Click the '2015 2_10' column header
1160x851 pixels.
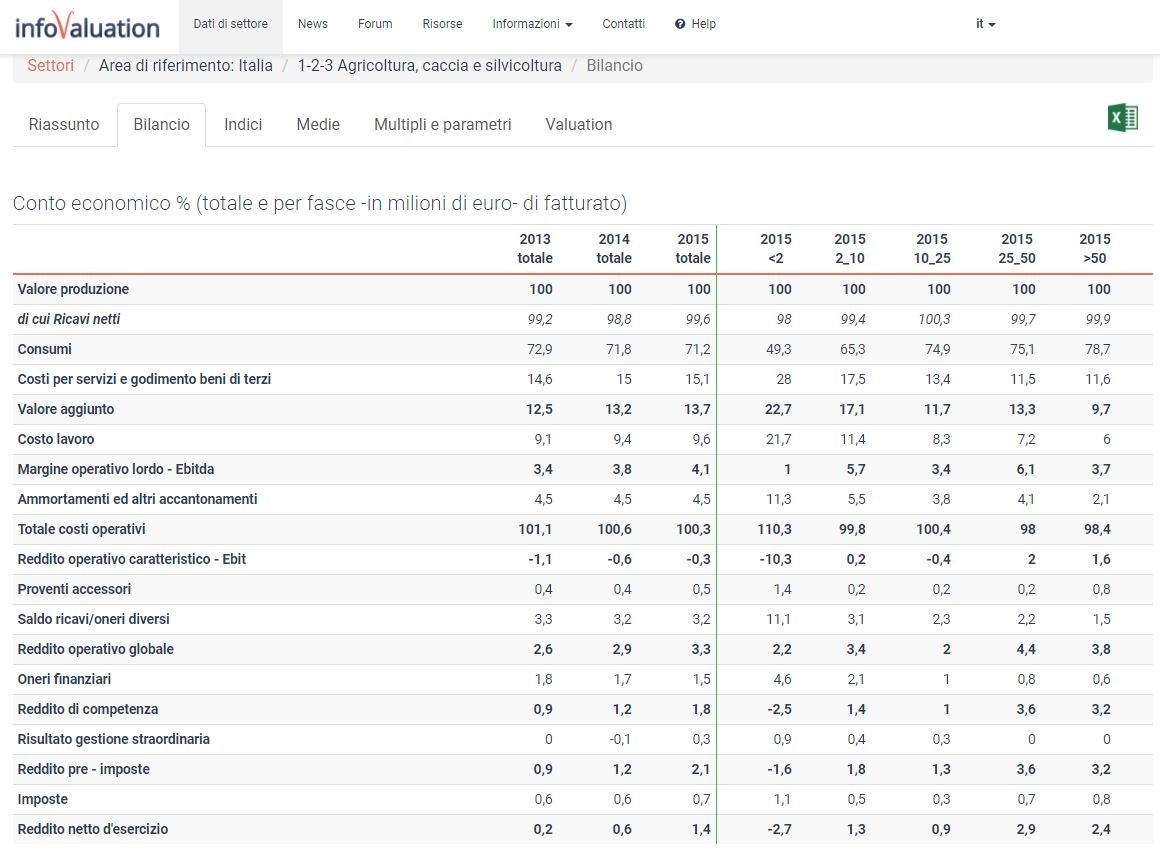pyautogui.click(x=849, y=249)
